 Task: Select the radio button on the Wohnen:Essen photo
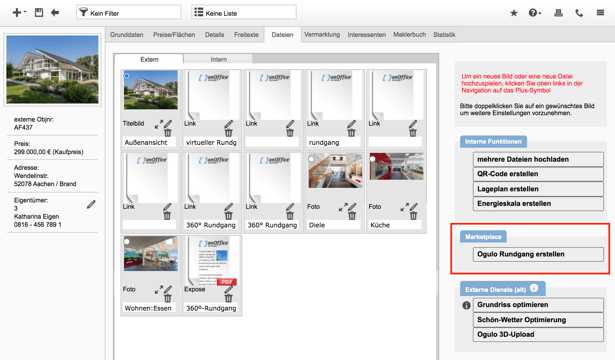(x=127, y=242)
